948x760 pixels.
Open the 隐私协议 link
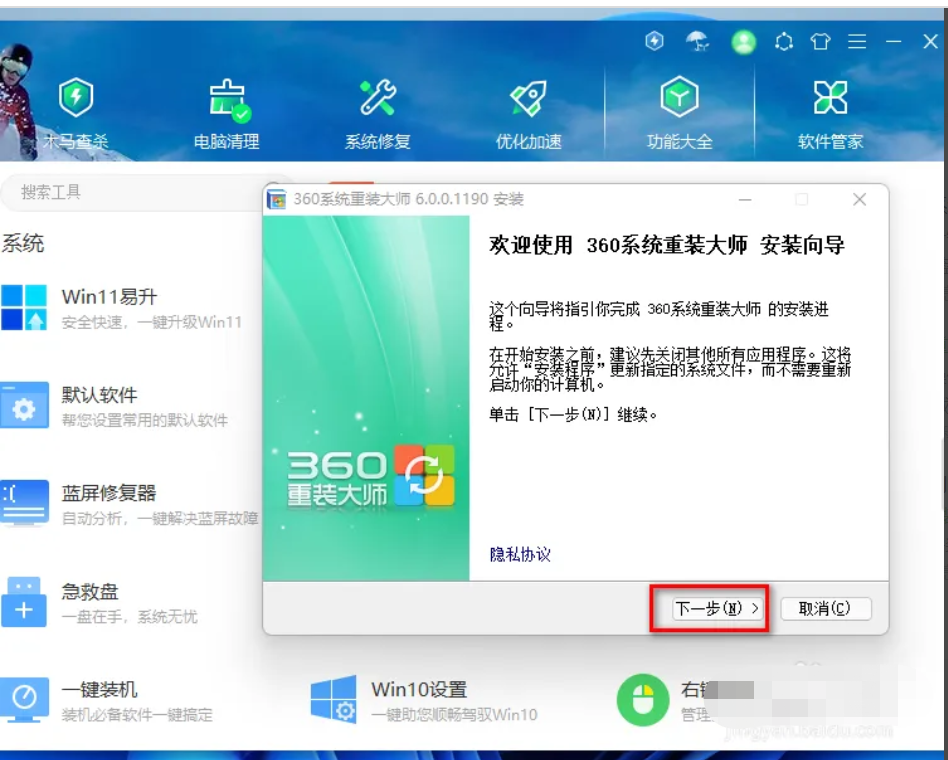[x=520, y=554]
